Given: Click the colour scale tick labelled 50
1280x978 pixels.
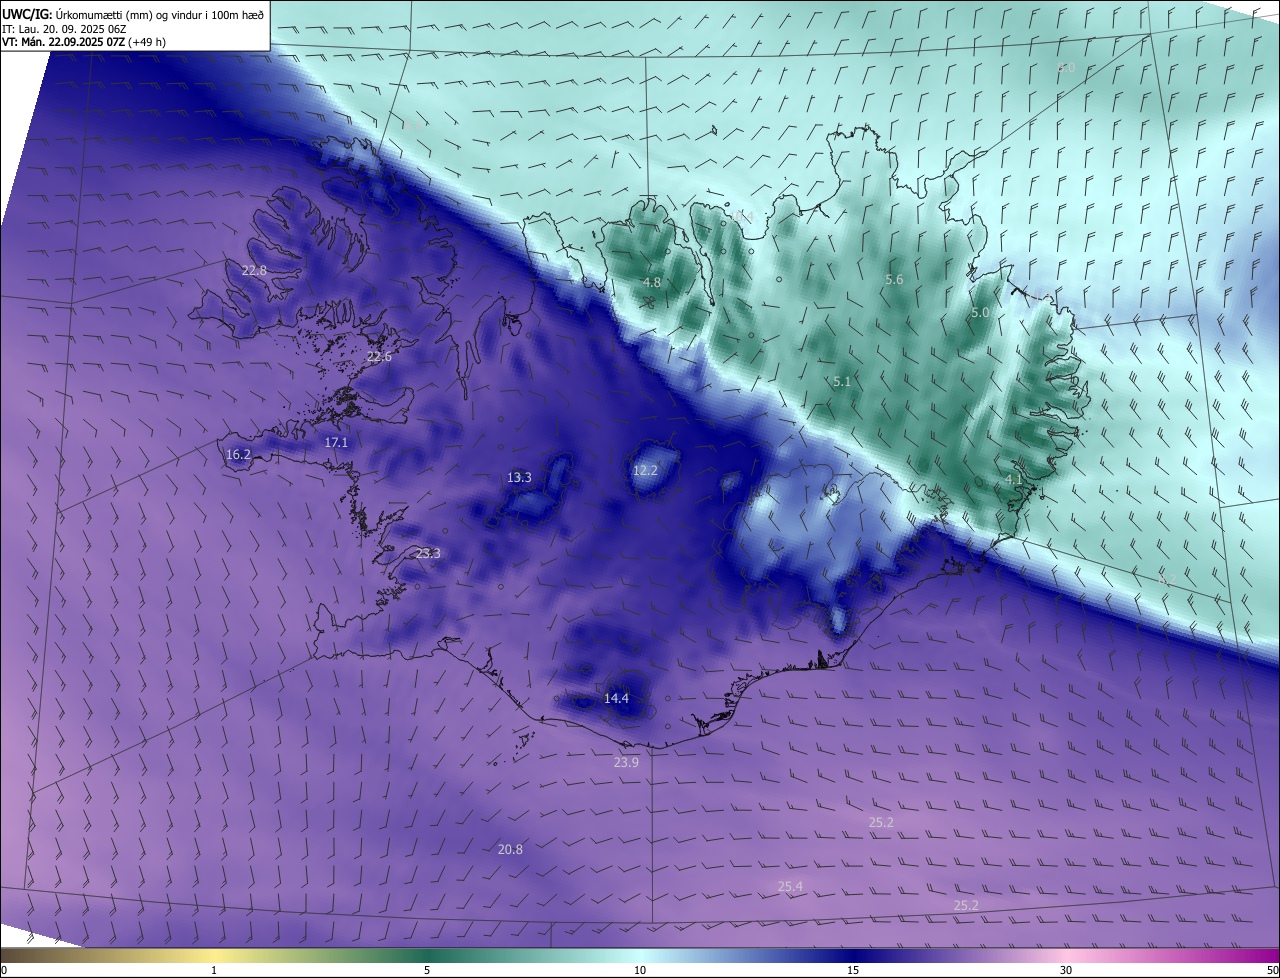Looking at the screenshot, I should pos(1272,970).
